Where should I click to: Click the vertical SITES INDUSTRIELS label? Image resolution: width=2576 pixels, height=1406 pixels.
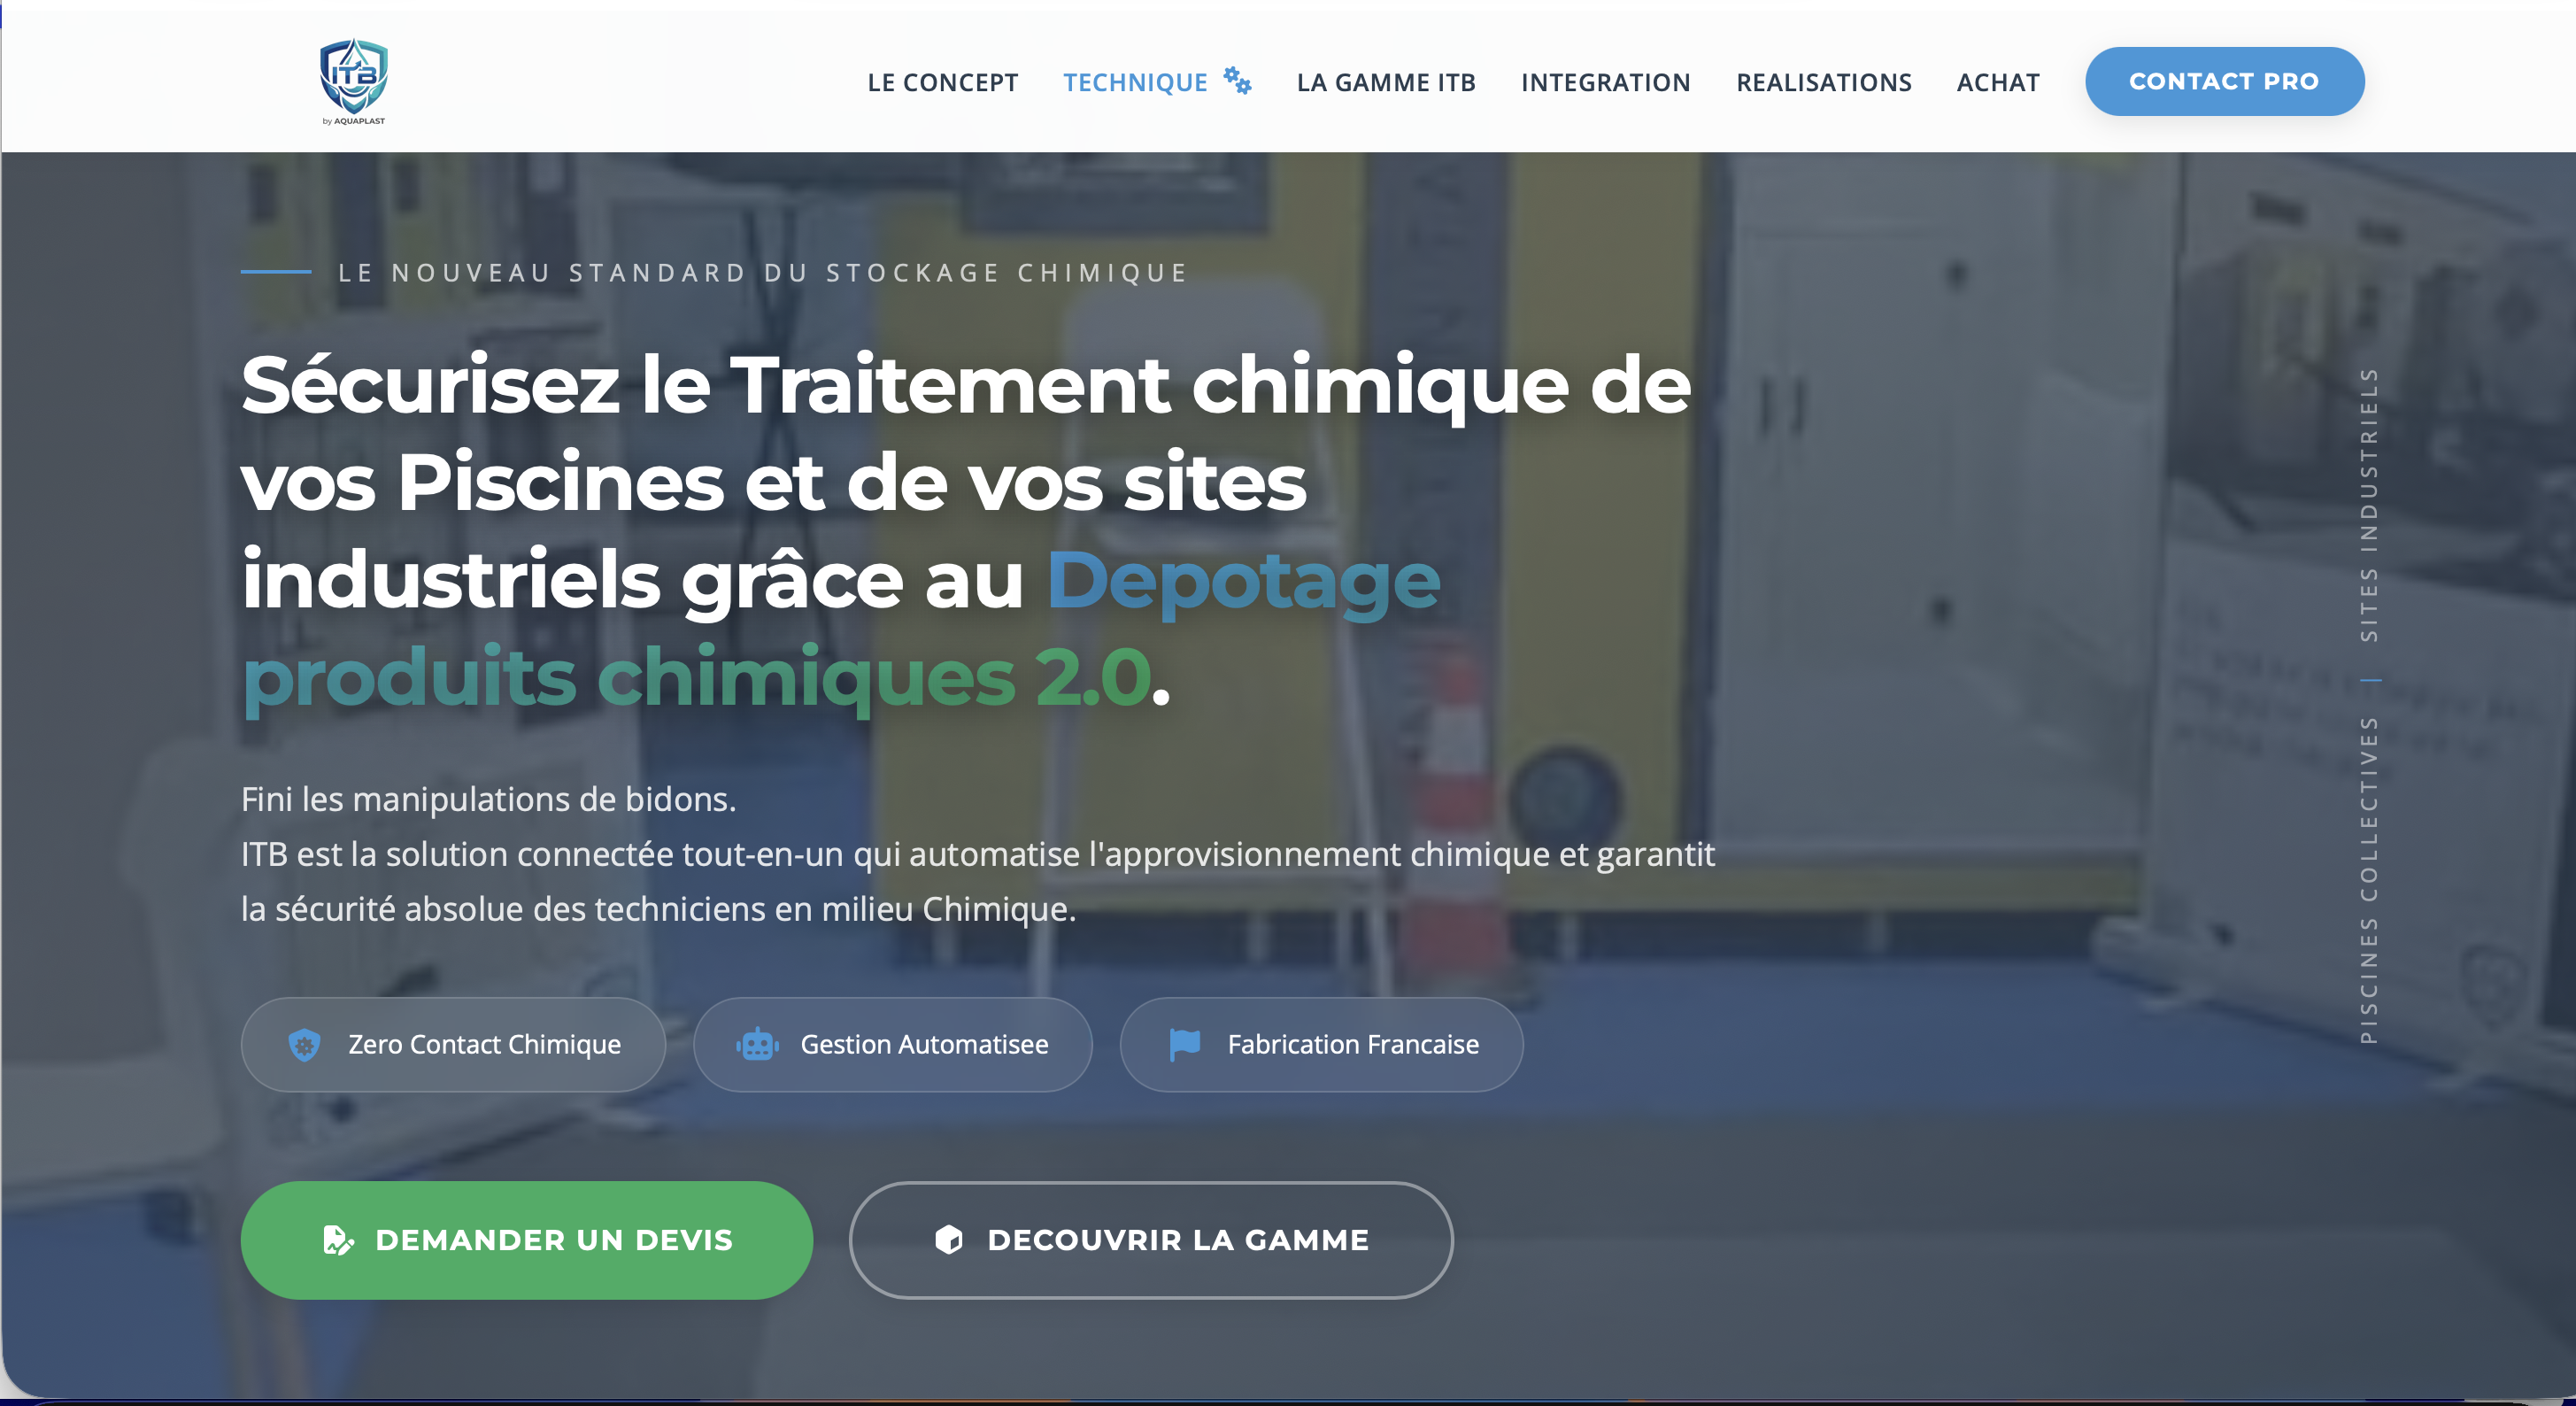(2368, 505)
